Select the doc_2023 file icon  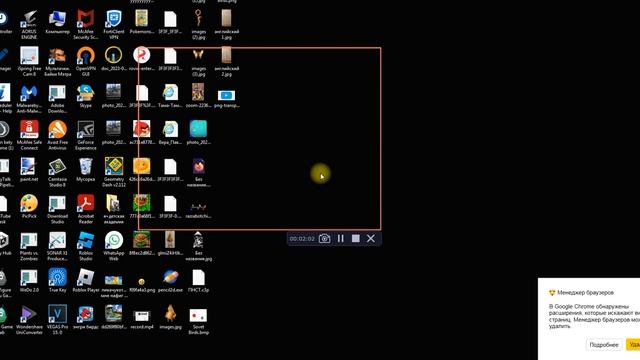[113, 59]
